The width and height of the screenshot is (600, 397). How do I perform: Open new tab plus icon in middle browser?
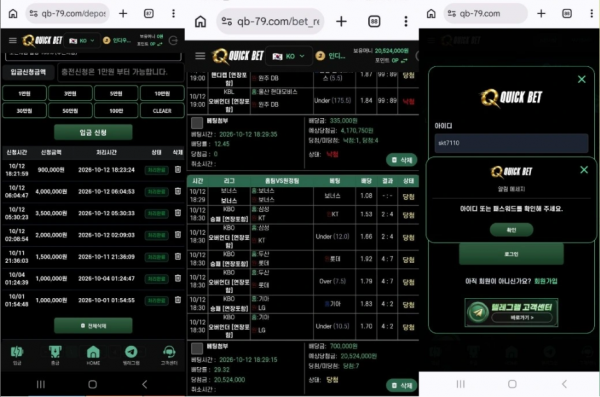[x=341, y=21]
